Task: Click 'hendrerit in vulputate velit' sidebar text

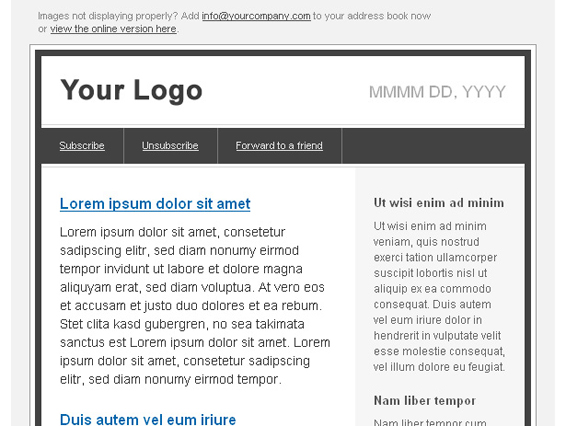Action: (x=437, y=336)
